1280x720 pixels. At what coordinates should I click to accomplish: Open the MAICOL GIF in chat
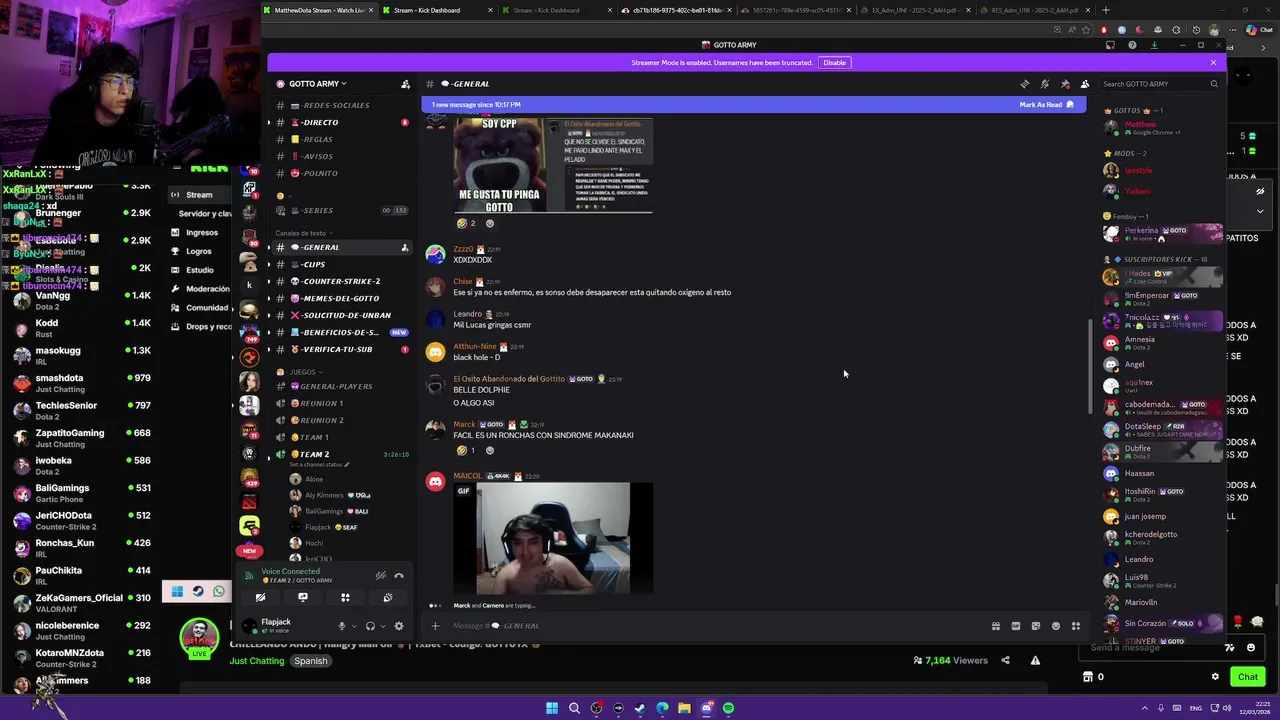coord(554,538)
